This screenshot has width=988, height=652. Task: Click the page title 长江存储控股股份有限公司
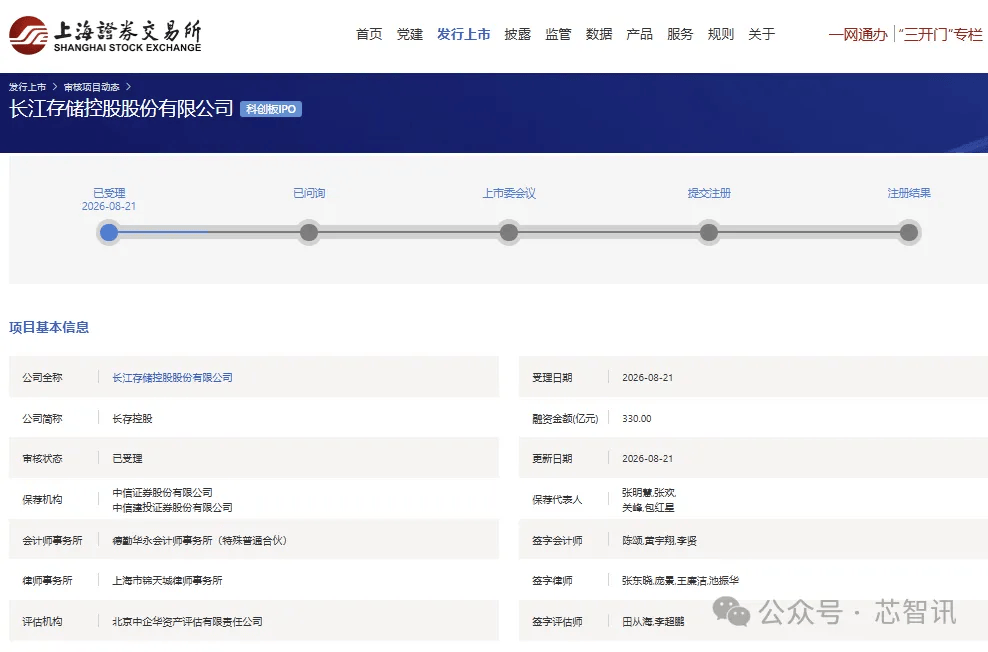click(x=121, y=108)
